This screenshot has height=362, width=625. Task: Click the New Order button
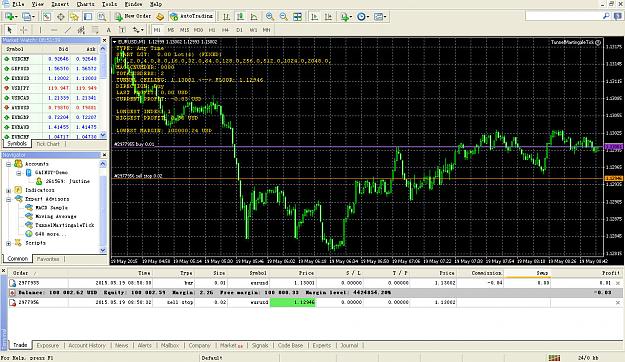coord(133,16)
